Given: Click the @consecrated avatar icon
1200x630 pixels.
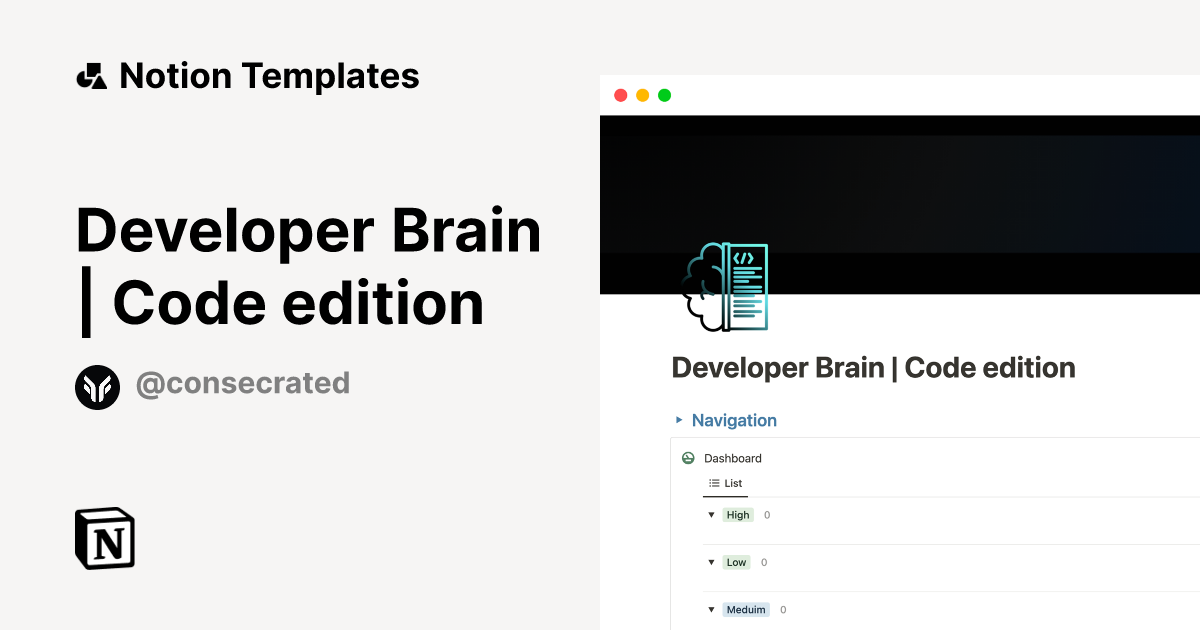Looking at the screenshot, I should pos(97,386).
